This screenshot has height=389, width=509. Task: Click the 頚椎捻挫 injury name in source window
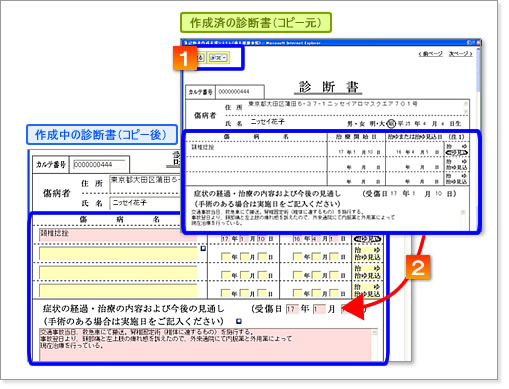tap(203, 147)
